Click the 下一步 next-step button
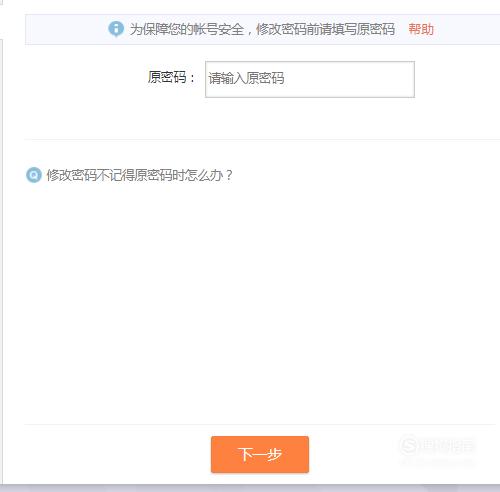Viewport: 500px width, 492px height. point(260,454)
